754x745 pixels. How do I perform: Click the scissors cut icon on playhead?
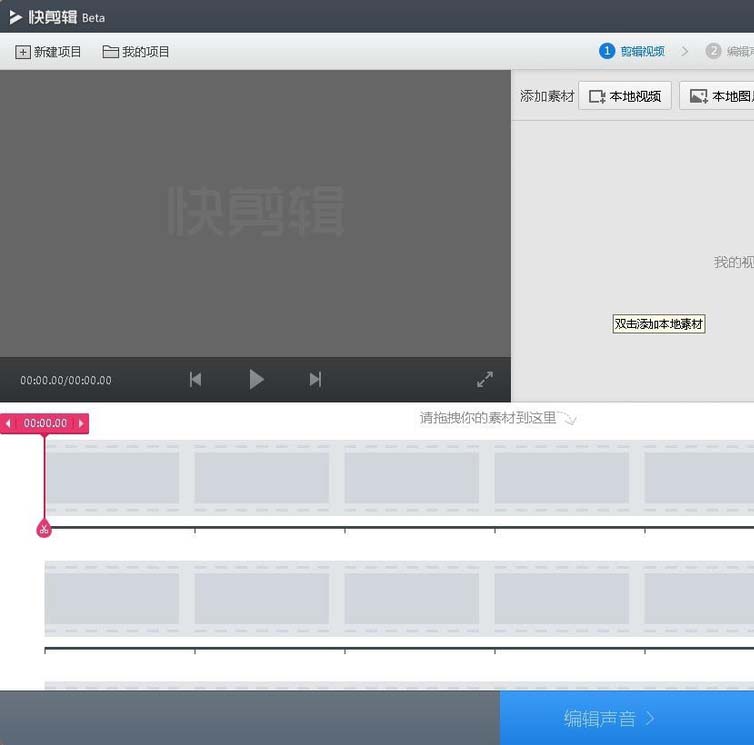click(44, 530)
